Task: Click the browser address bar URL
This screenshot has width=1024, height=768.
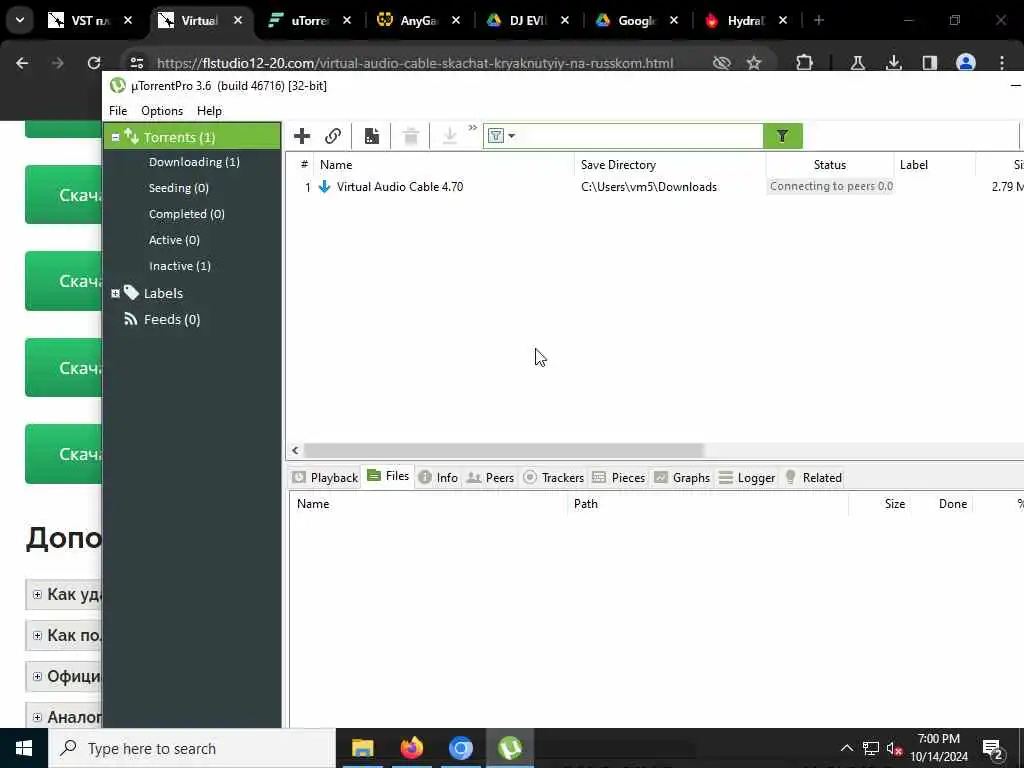Action: click(415, 63)
